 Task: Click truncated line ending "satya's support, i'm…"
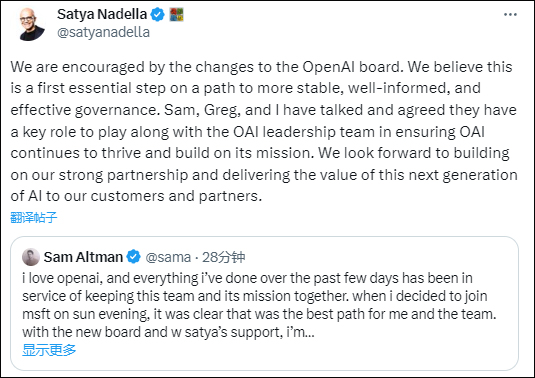click(168, 332)
